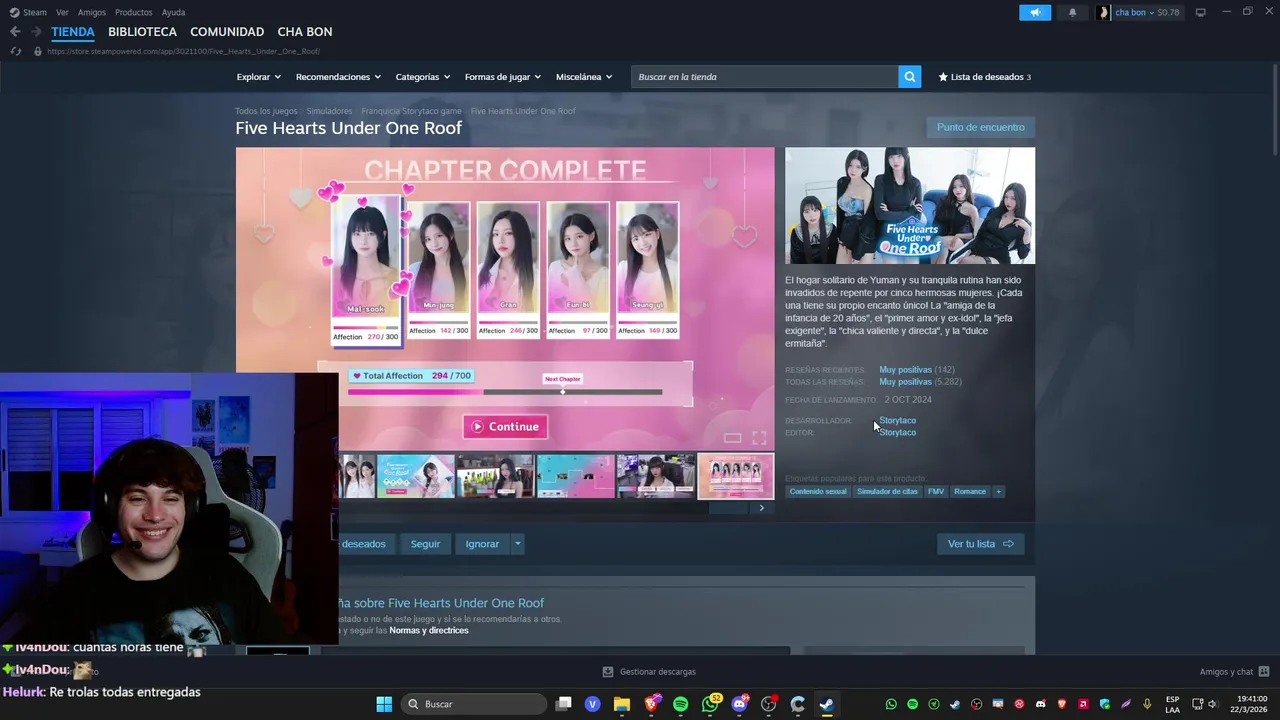Image resolution: width=1280 pixels, height=720 pixels.
Task: Click in the Buscar en la tienda field
Action: (x=764, y=77)
